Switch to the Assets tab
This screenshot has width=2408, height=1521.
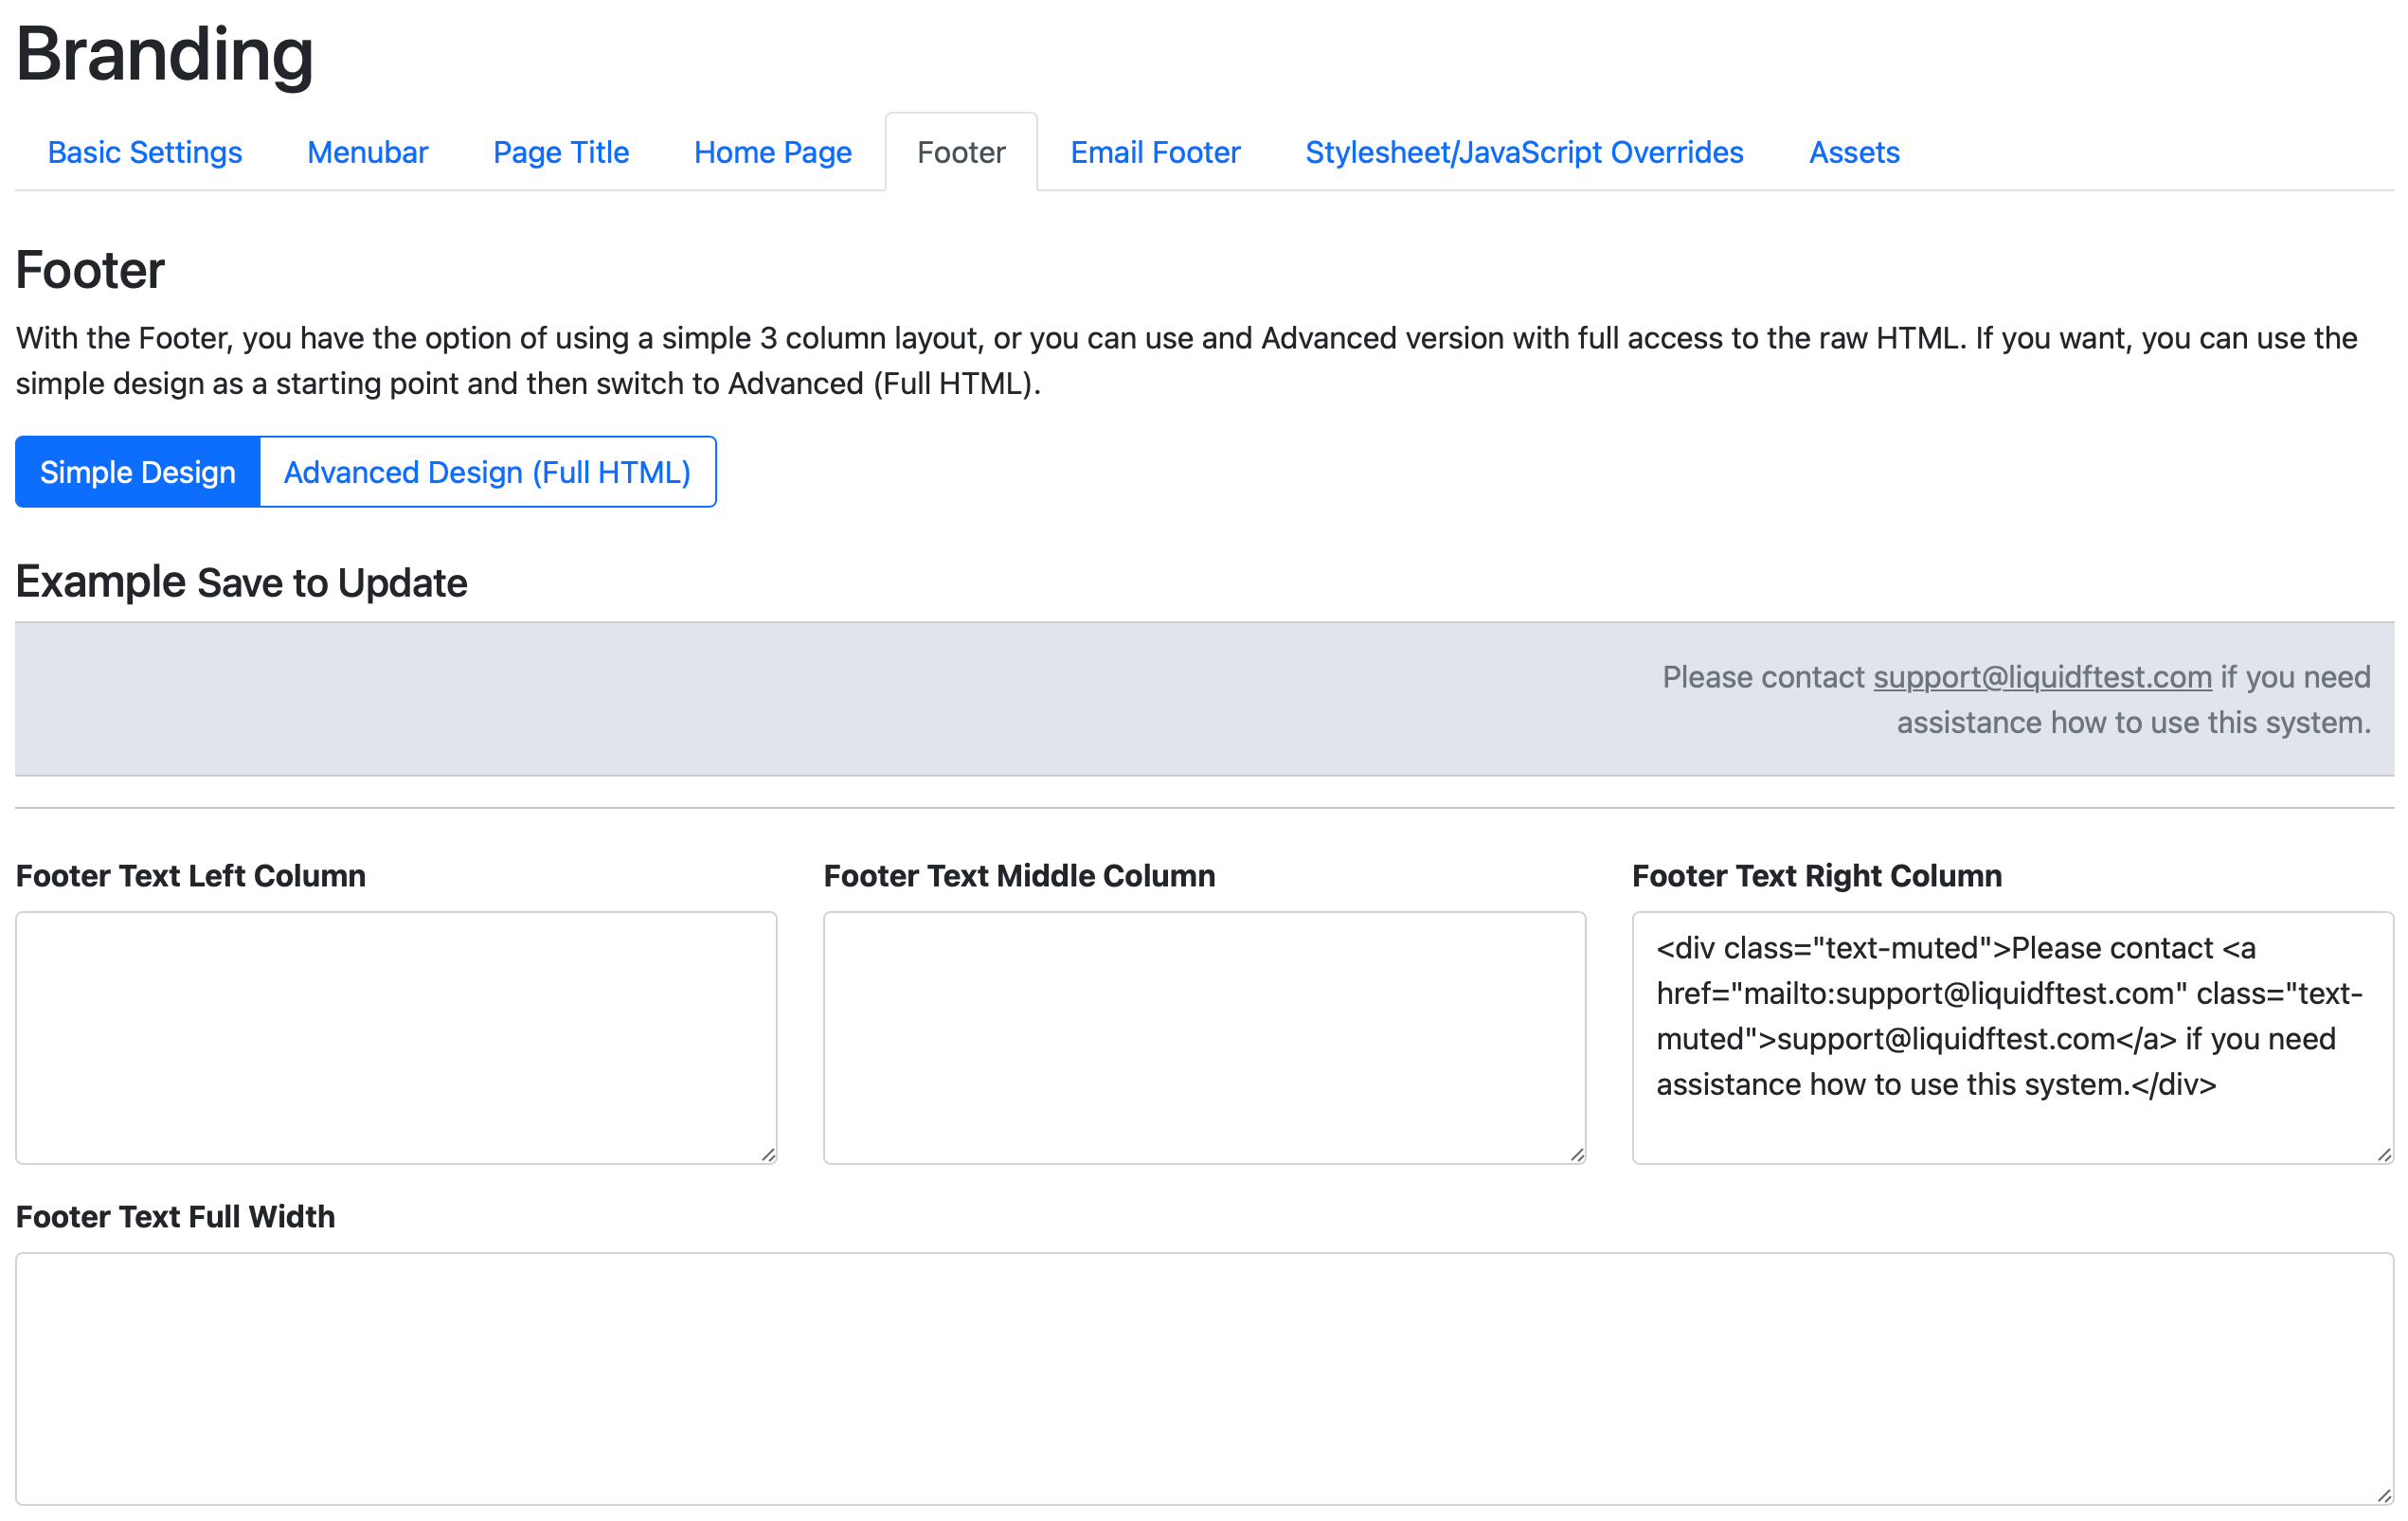[1853, 152]
